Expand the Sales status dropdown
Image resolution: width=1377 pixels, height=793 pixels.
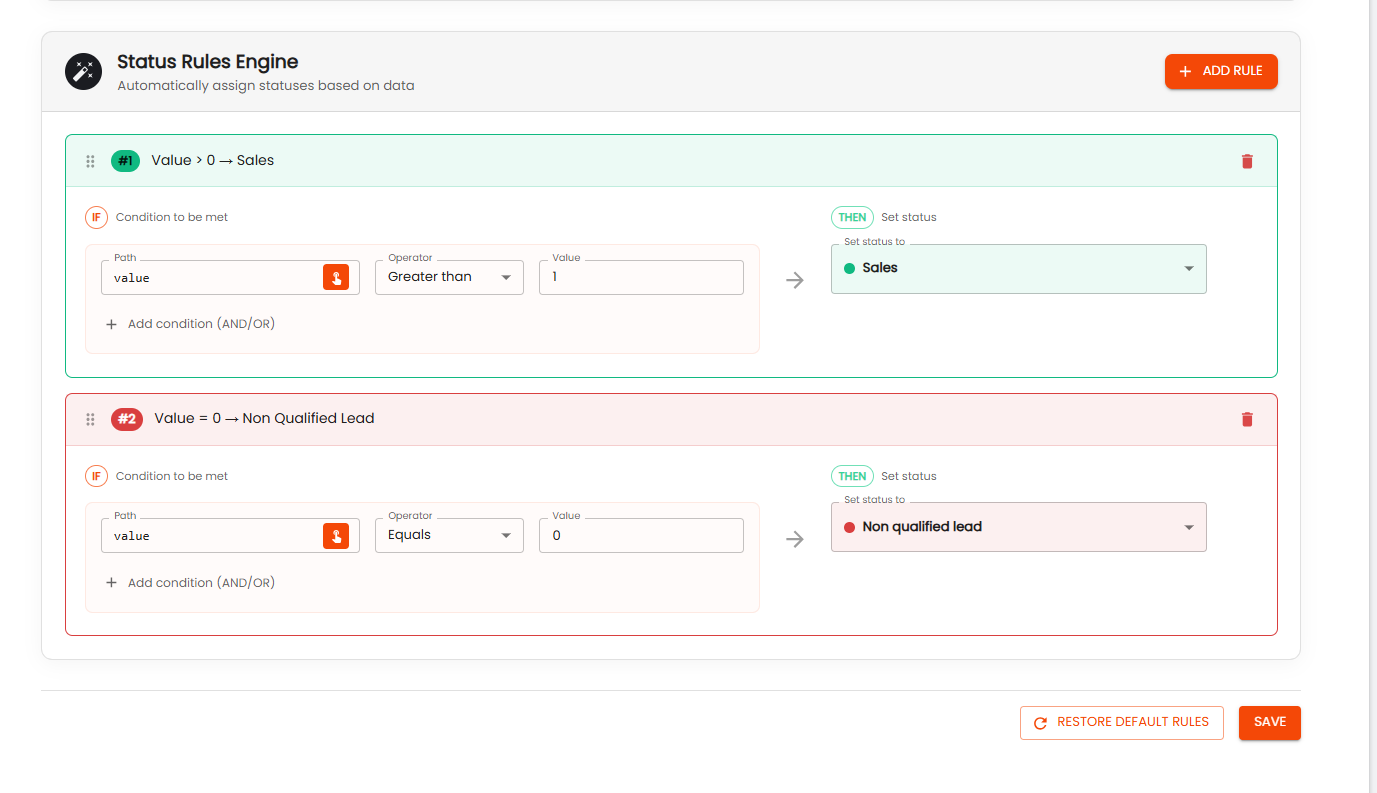[x=1018, y=268]
